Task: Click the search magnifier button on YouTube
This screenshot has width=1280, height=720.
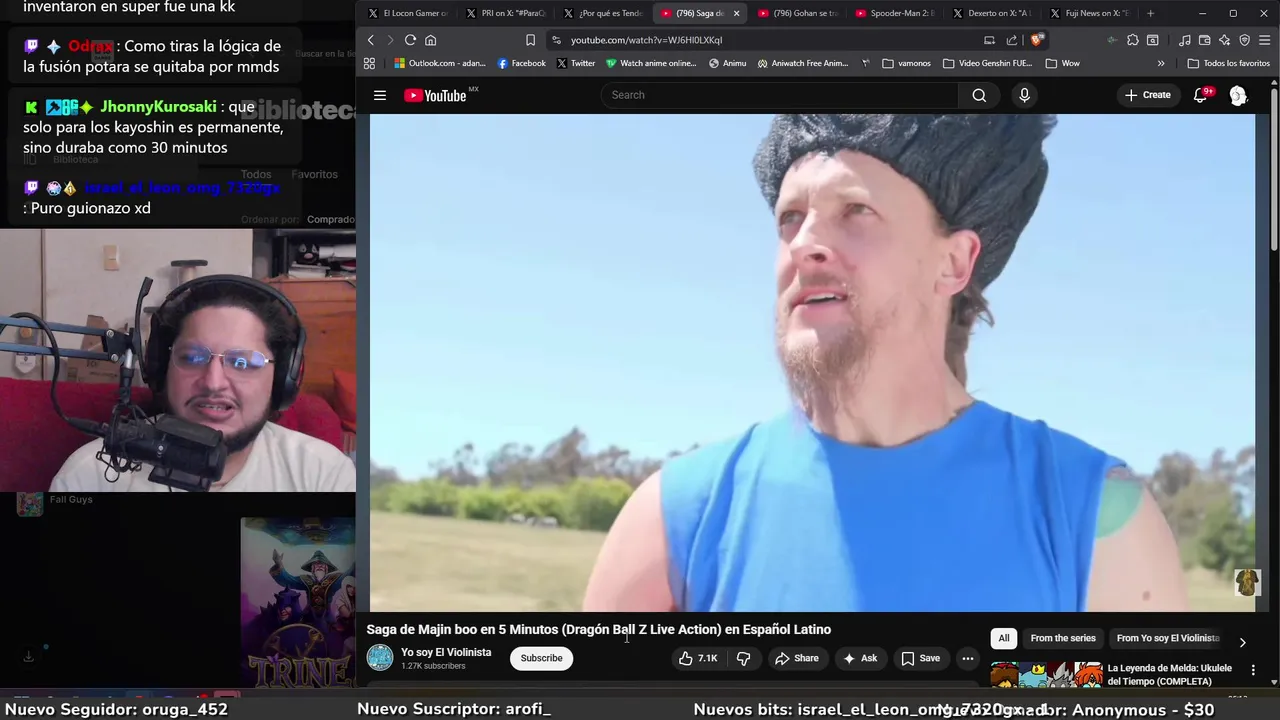Action: coord(979,95)
